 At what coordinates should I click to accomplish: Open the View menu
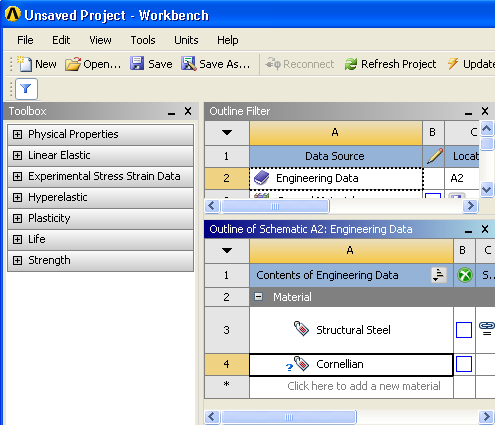click(100, 40)
